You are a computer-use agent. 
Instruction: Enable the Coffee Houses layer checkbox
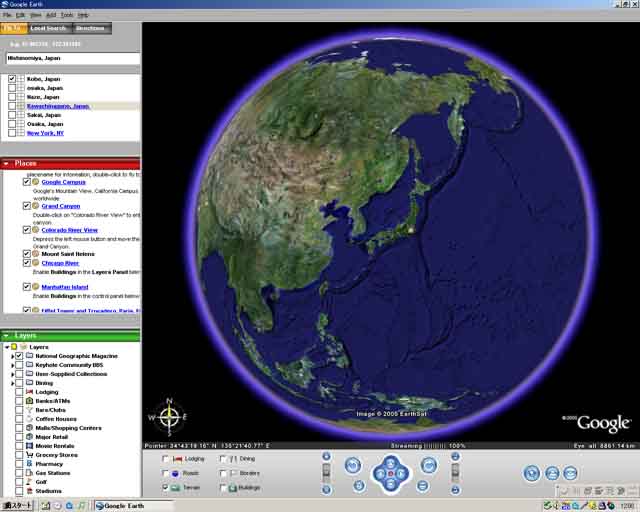(x=19, y=419)
